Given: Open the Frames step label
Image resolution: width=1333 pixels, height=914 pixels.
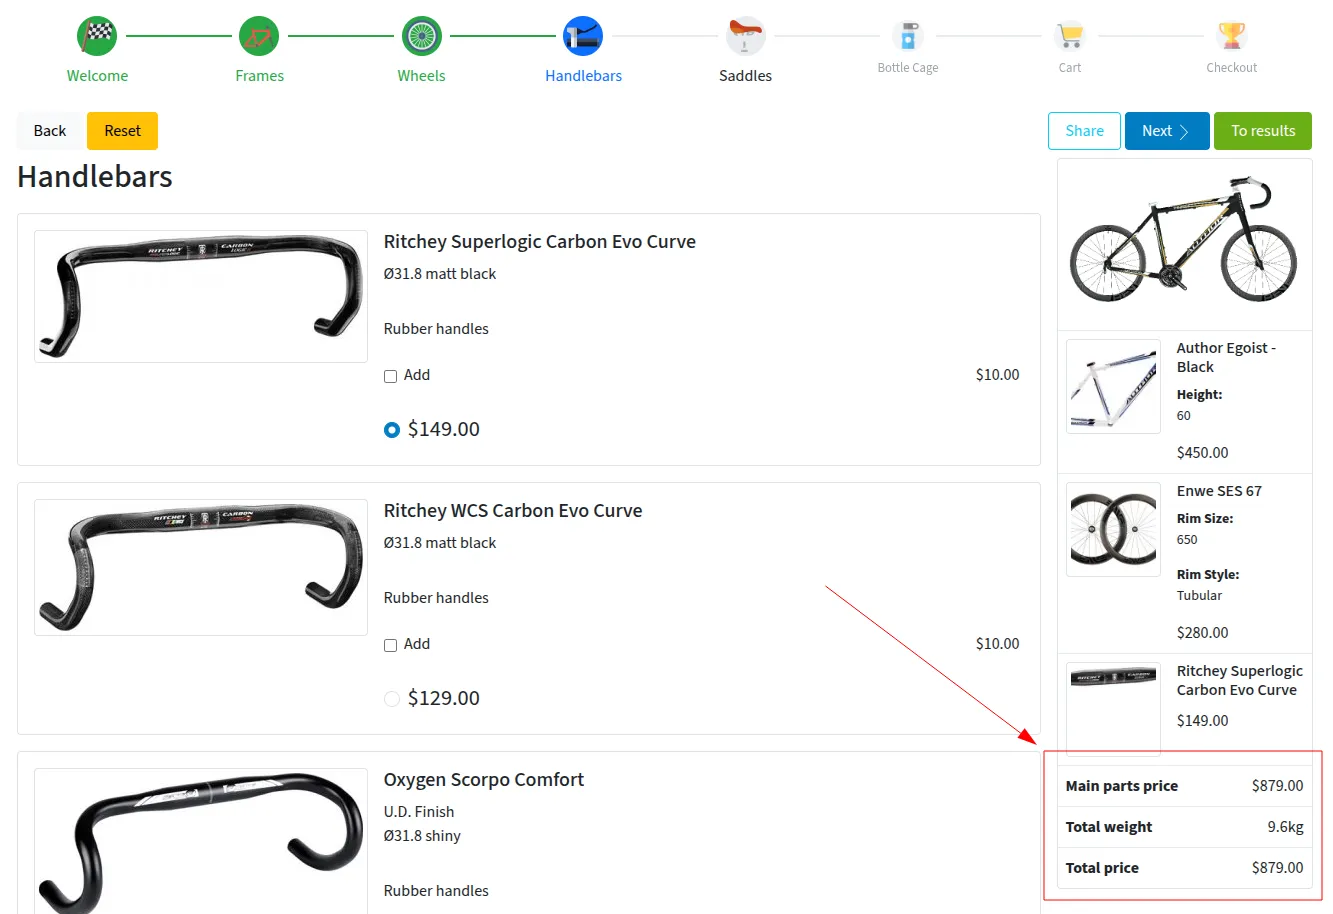Looking at the screenshot, I should 259,76.
